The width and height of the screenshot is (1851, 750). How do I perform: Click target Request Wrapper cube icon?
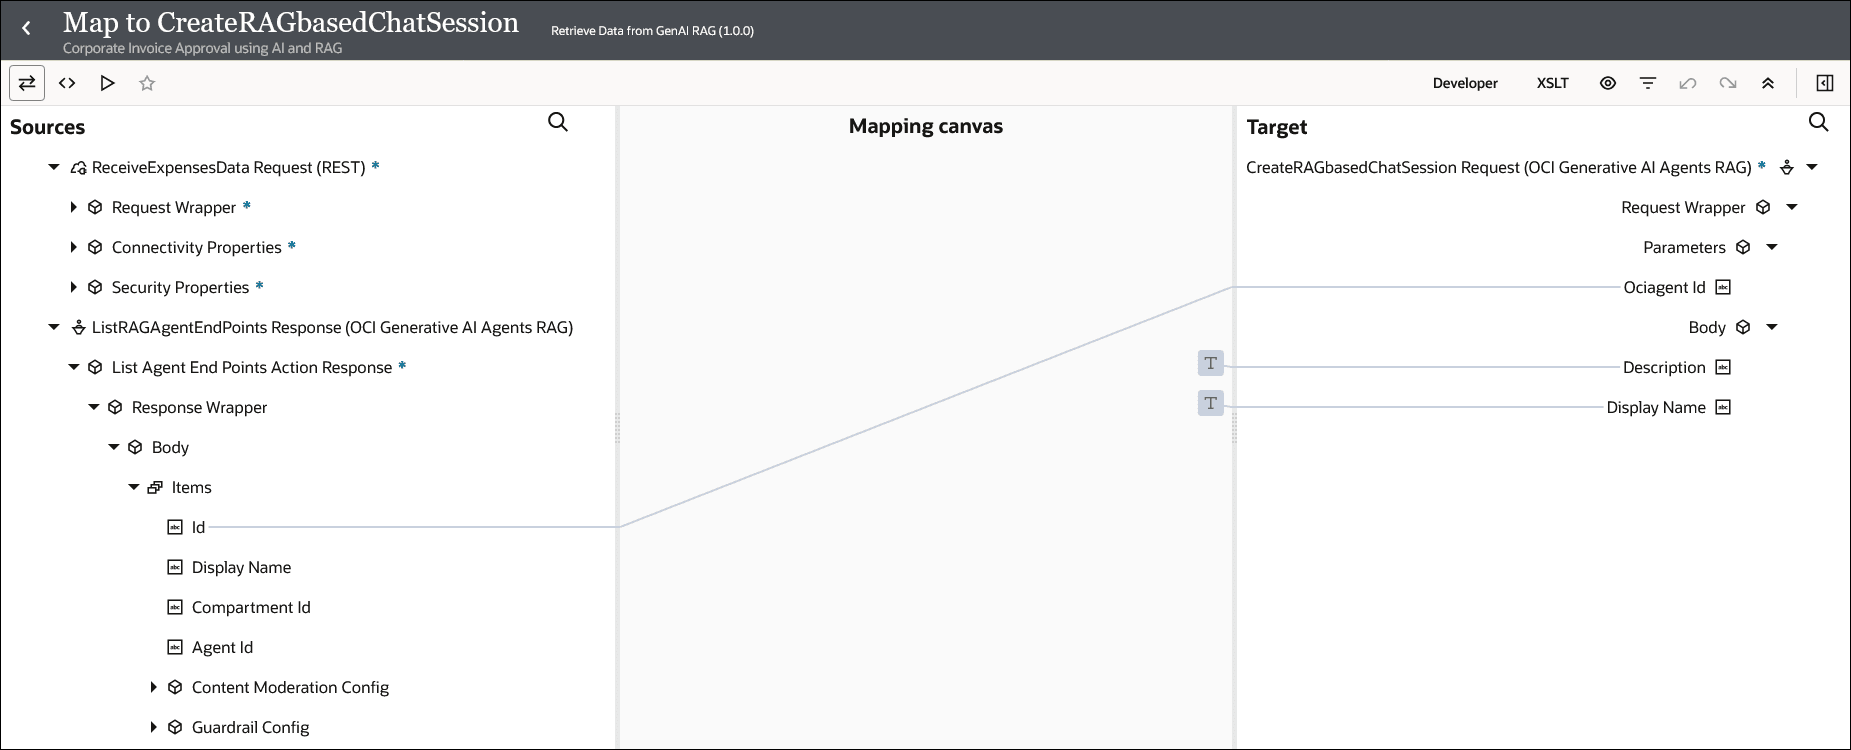point(1763,207)
